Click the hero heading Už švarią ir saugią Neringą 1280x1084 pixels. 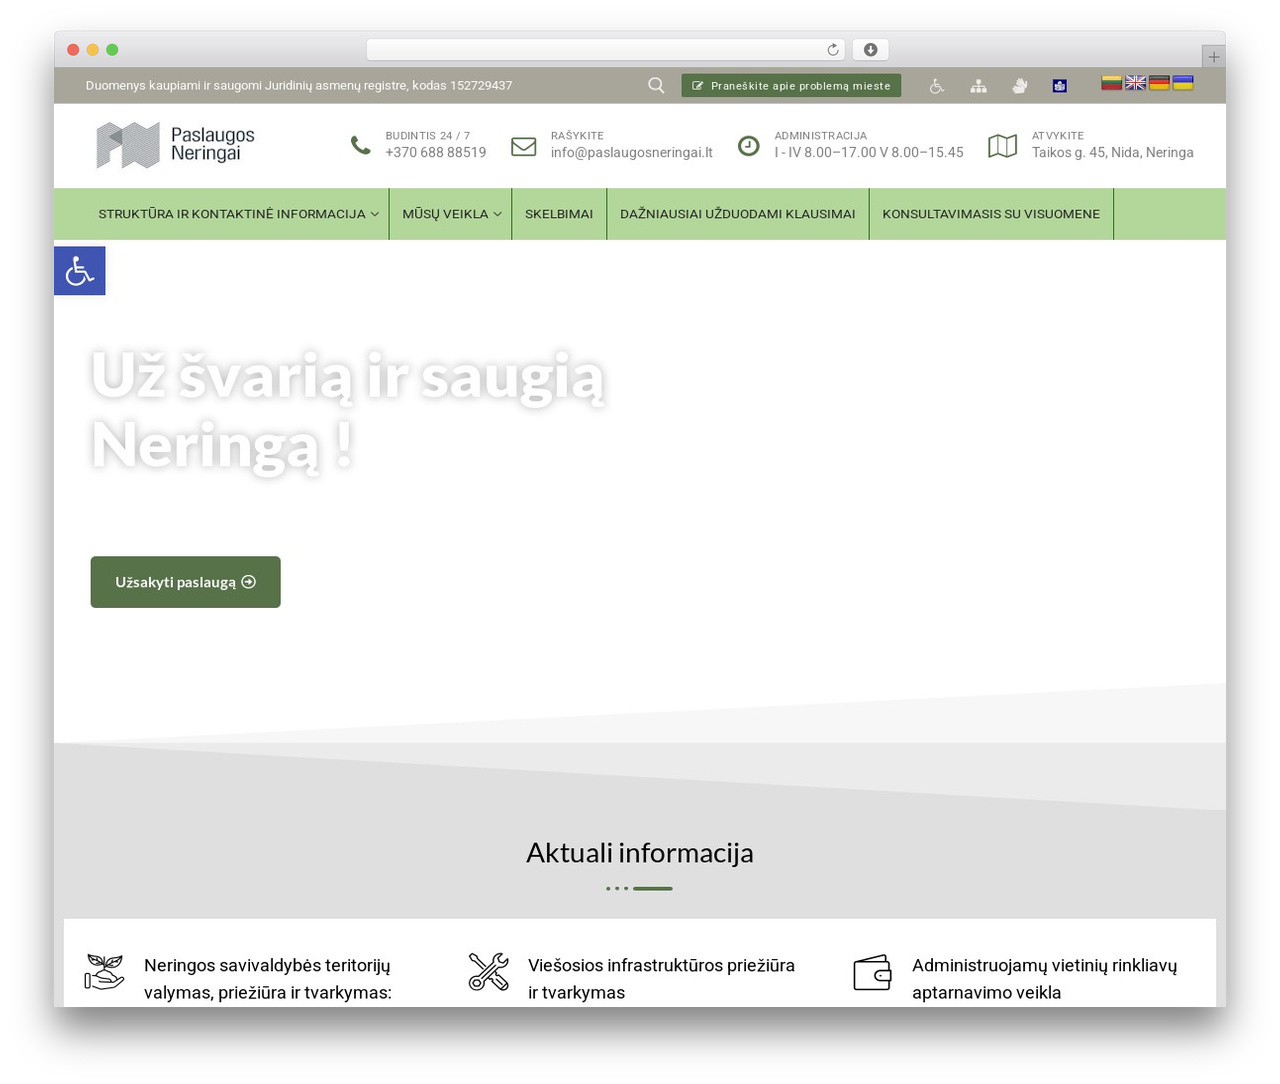(348, 410)
